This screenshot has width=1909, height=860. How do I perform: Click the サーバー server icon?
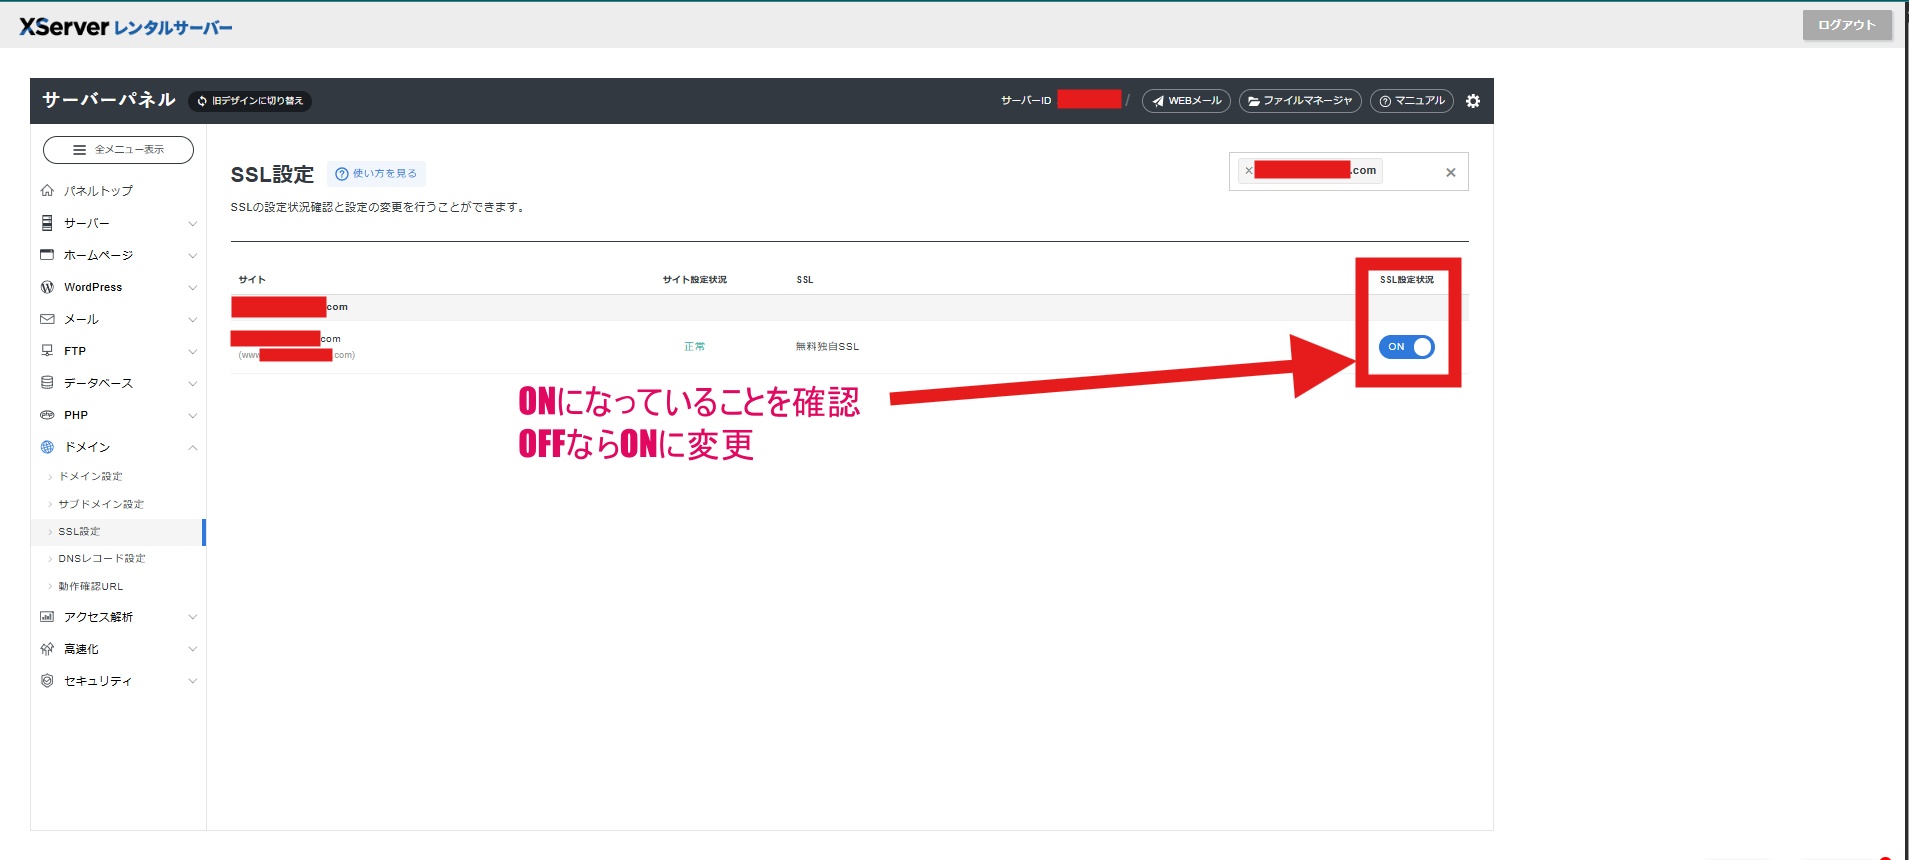tap(47, 223)
